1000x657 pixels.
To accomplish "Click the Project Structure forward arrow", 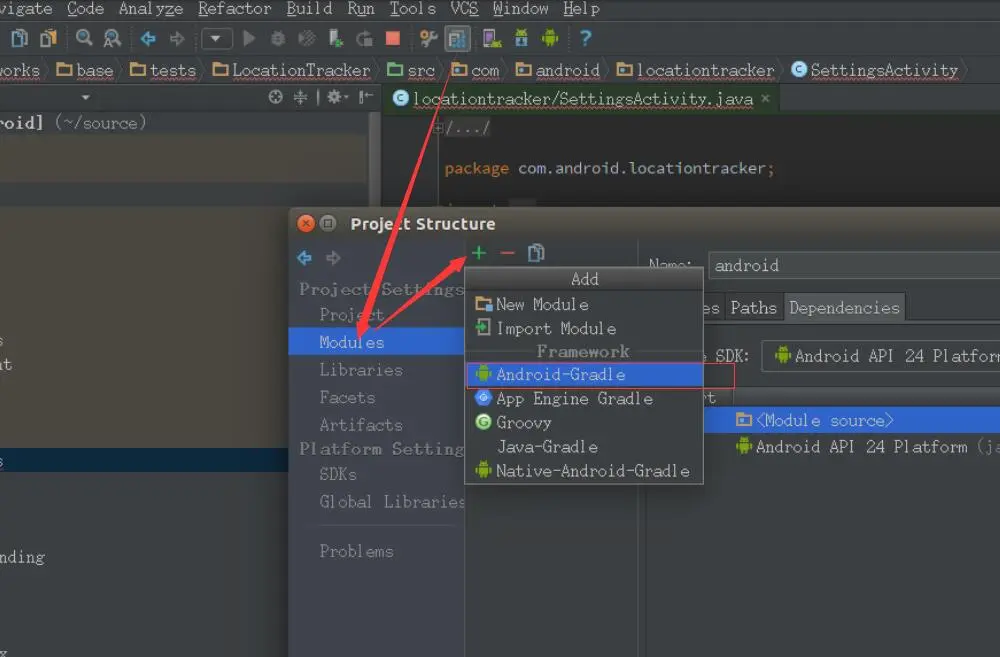I will (x=333, y=258).
